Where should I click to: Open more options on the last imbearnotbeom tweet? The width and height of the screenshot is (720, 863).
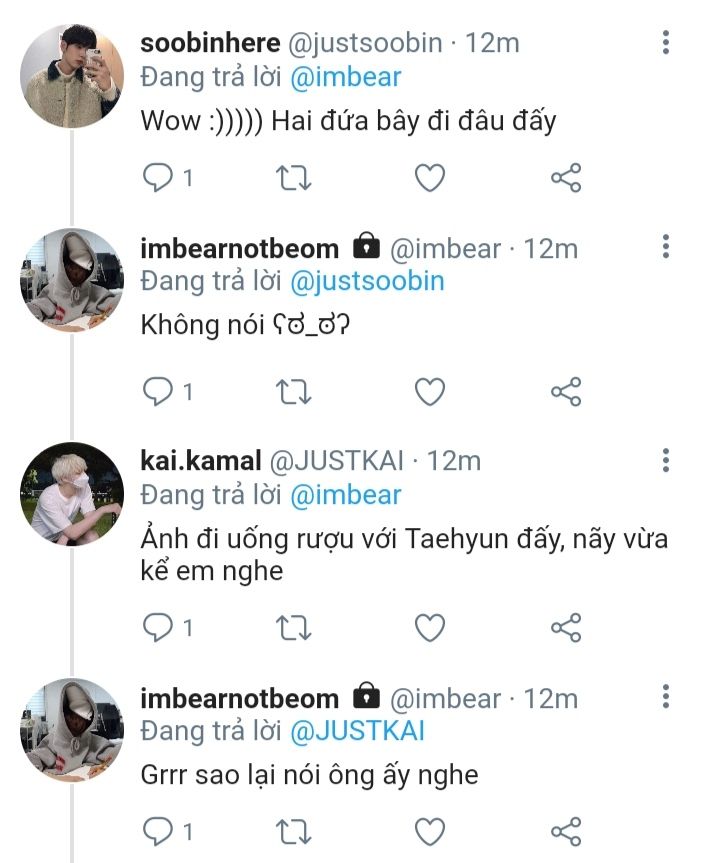tap(666, 697)
